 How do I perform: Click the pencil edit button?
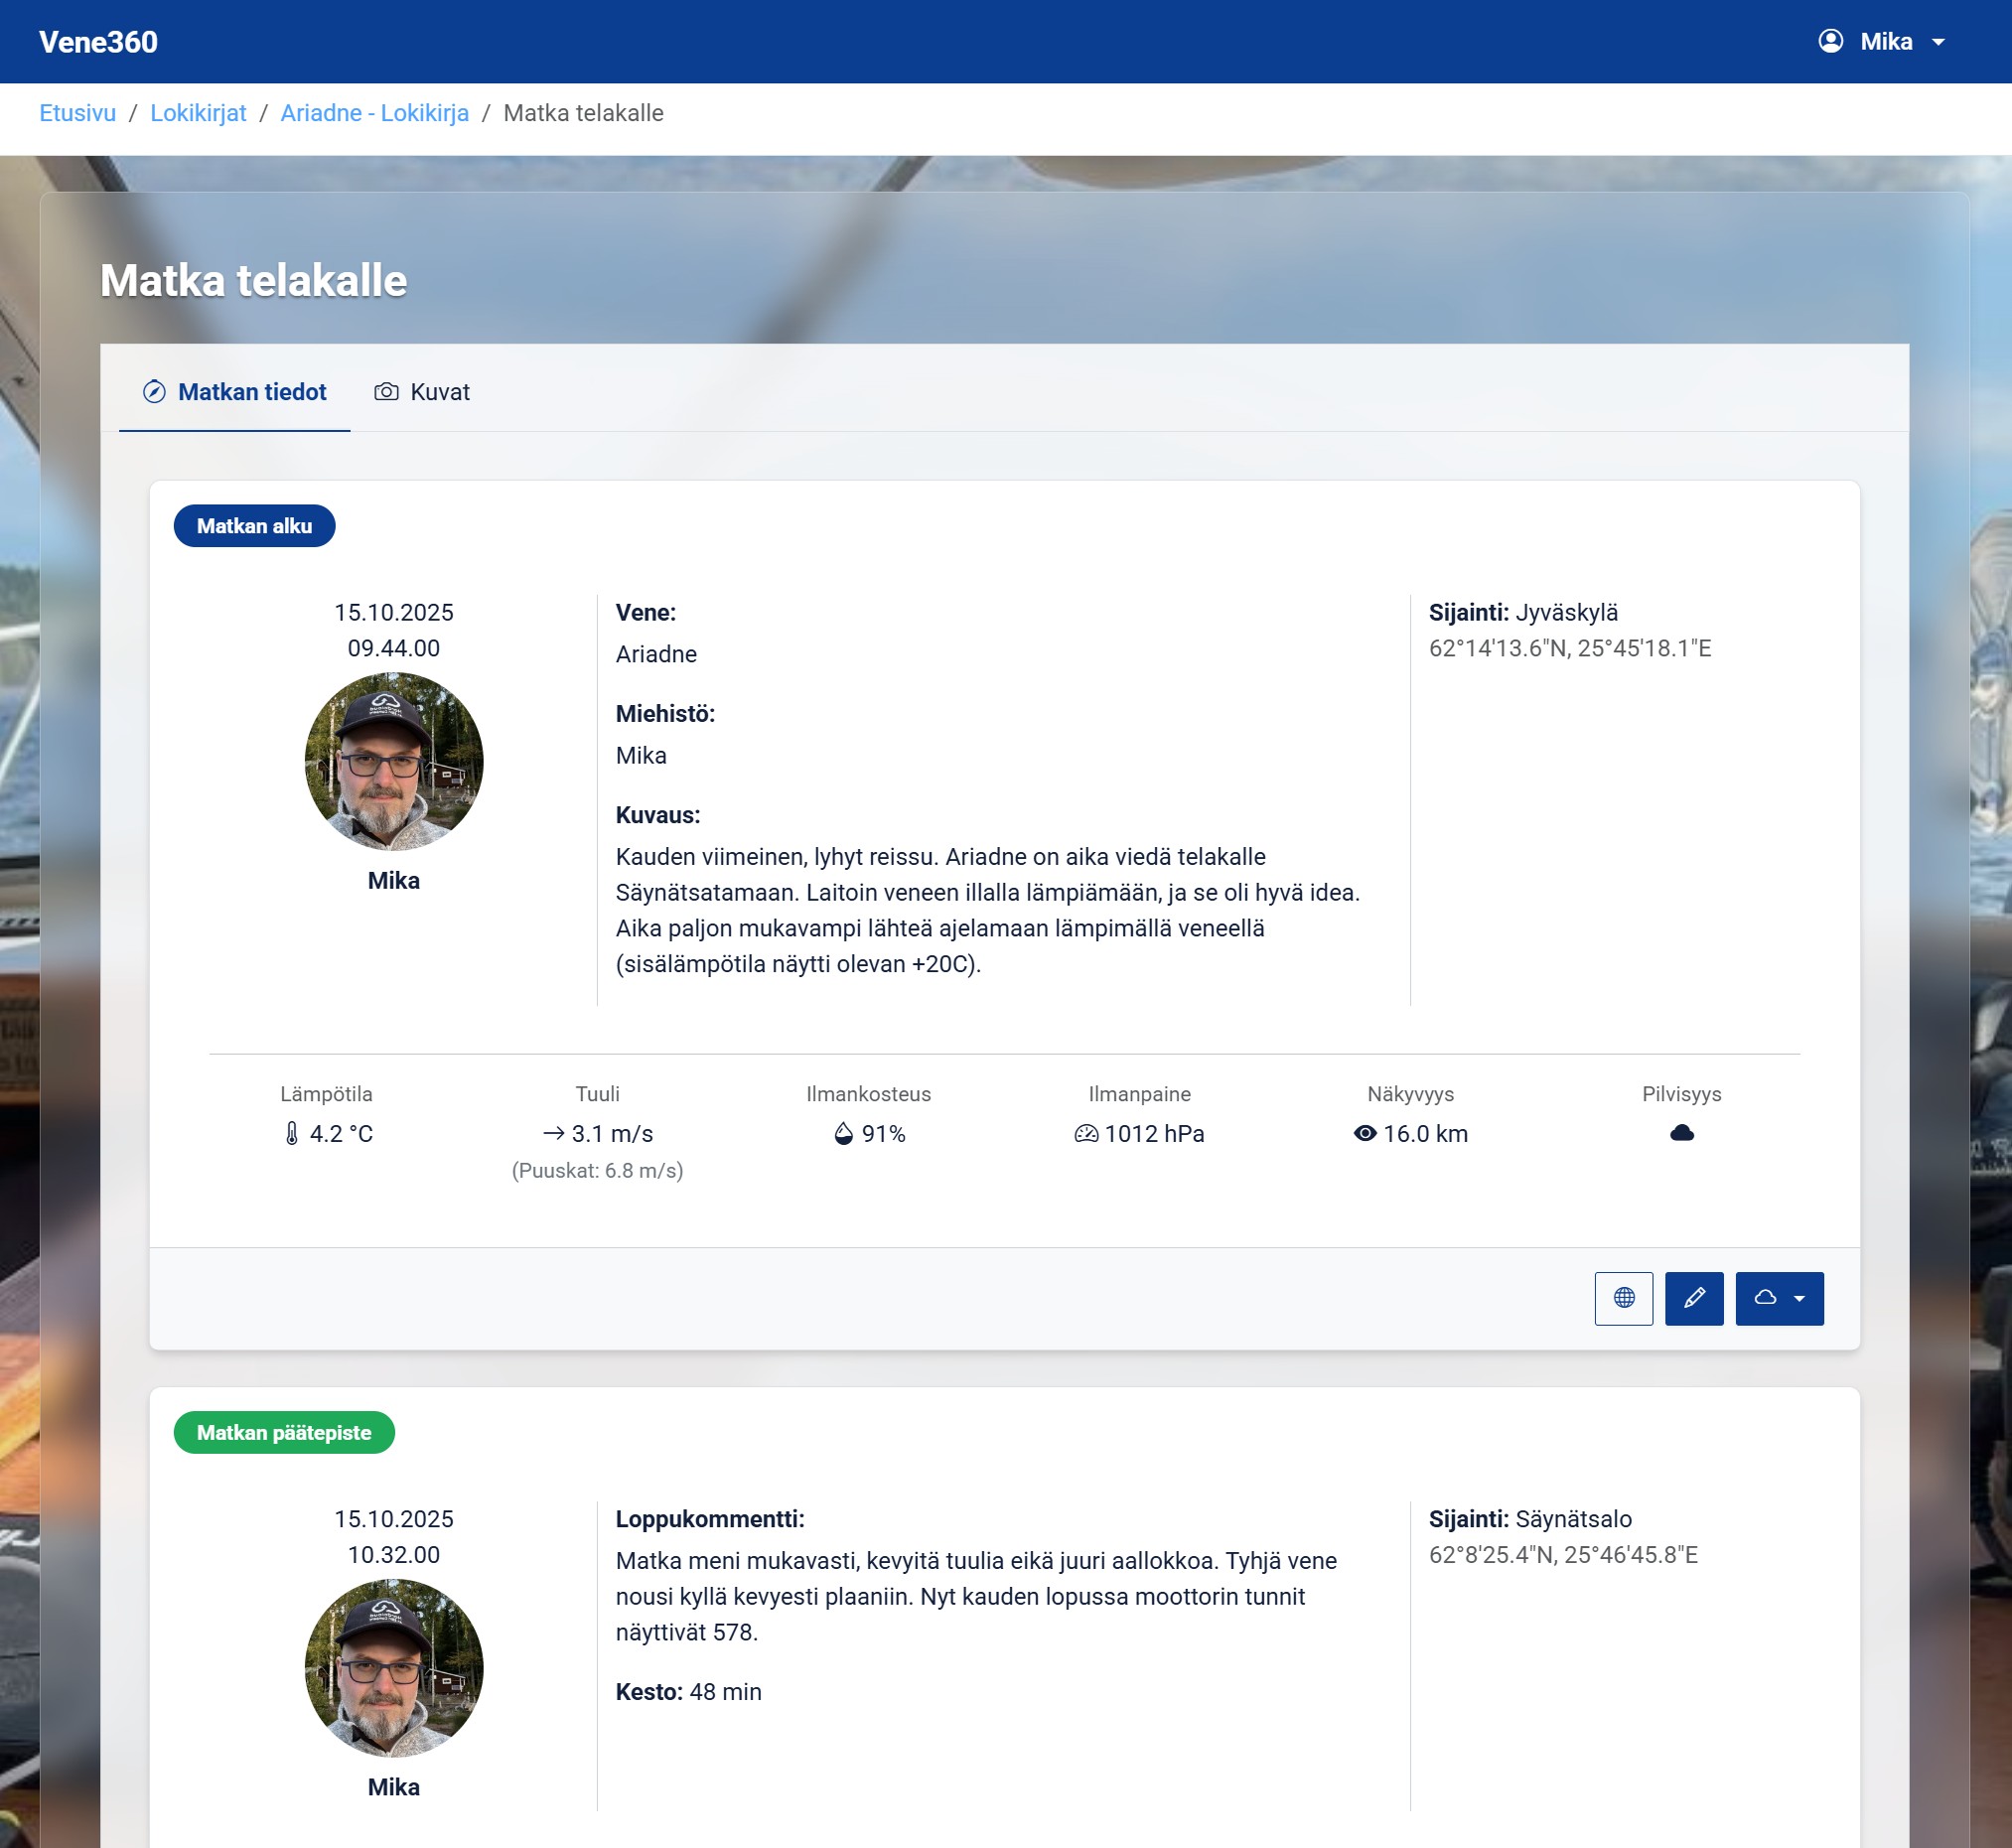pos(1693,1298)
